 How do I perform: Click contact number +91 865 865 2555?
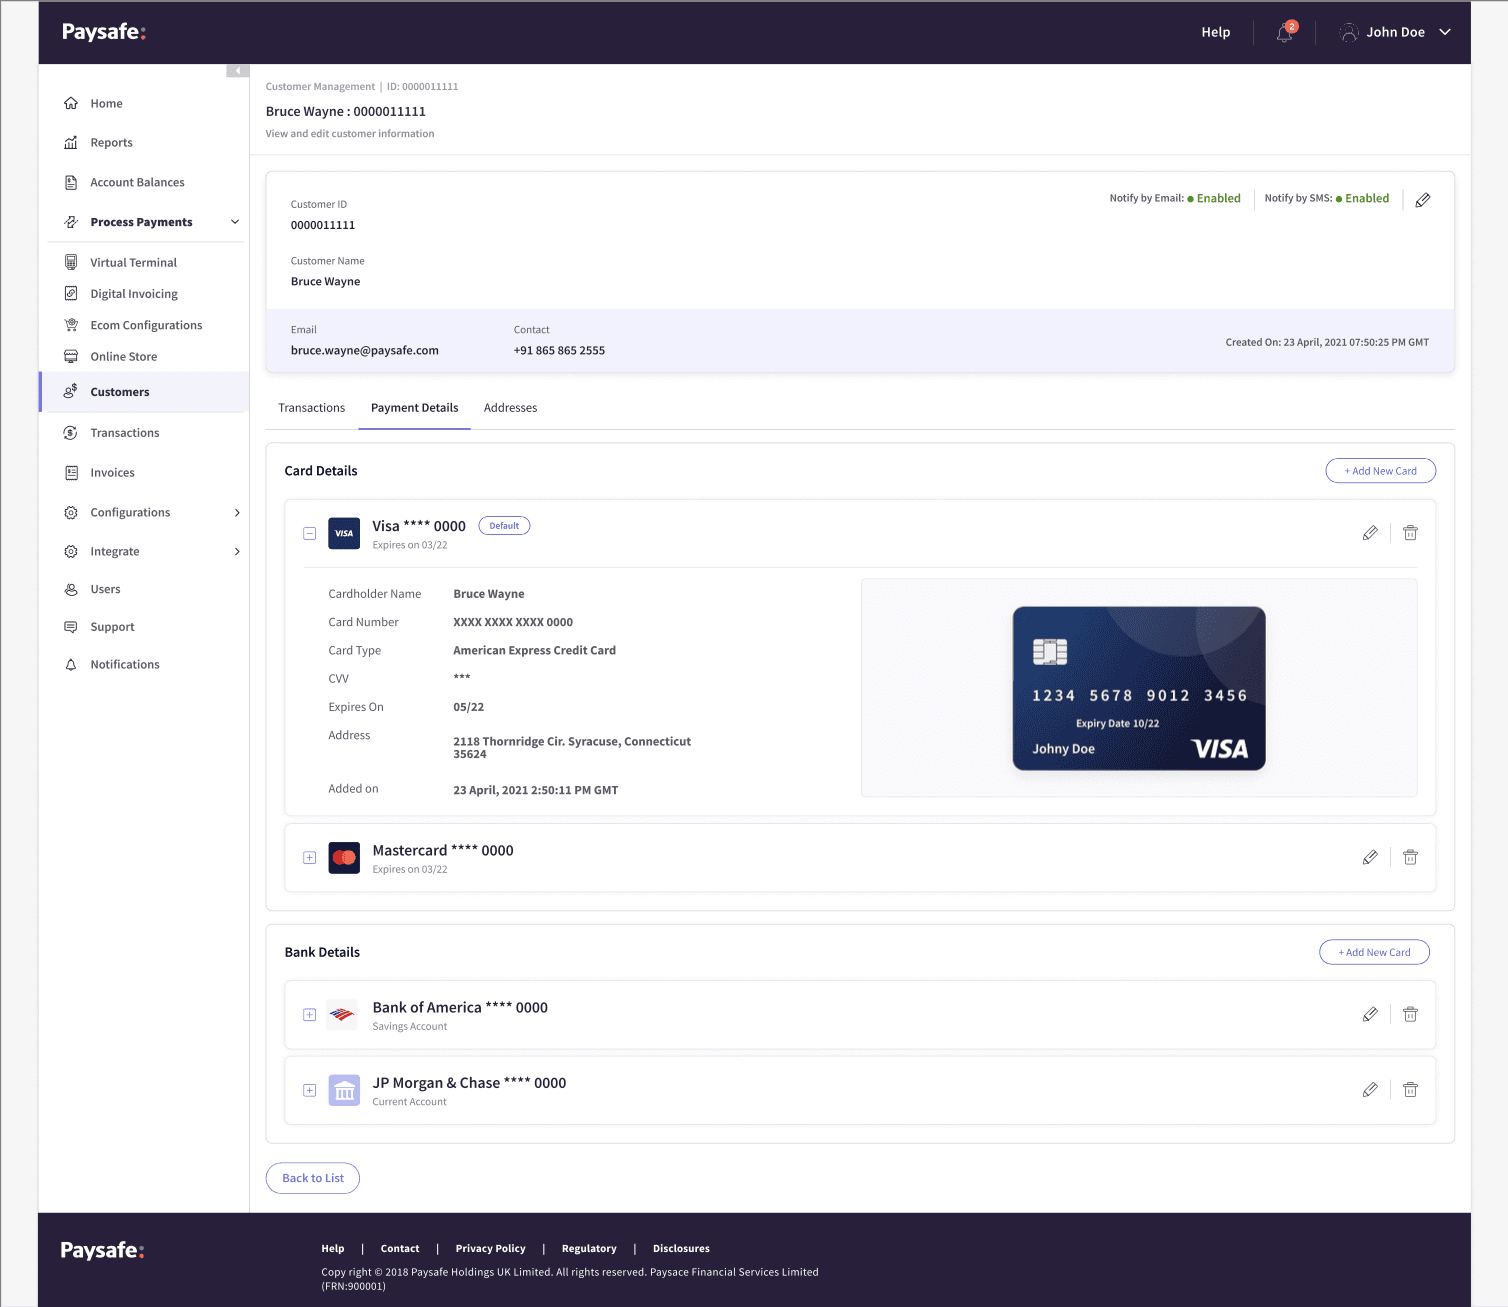coord(559,351)
